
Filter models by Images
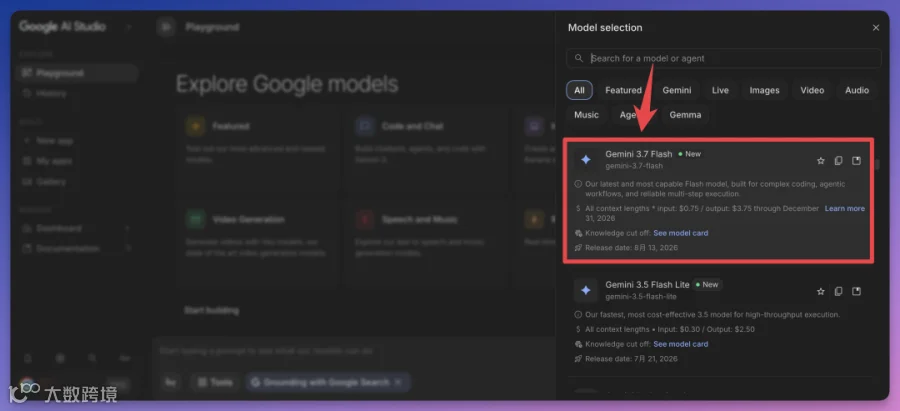(x=764, y=90)
